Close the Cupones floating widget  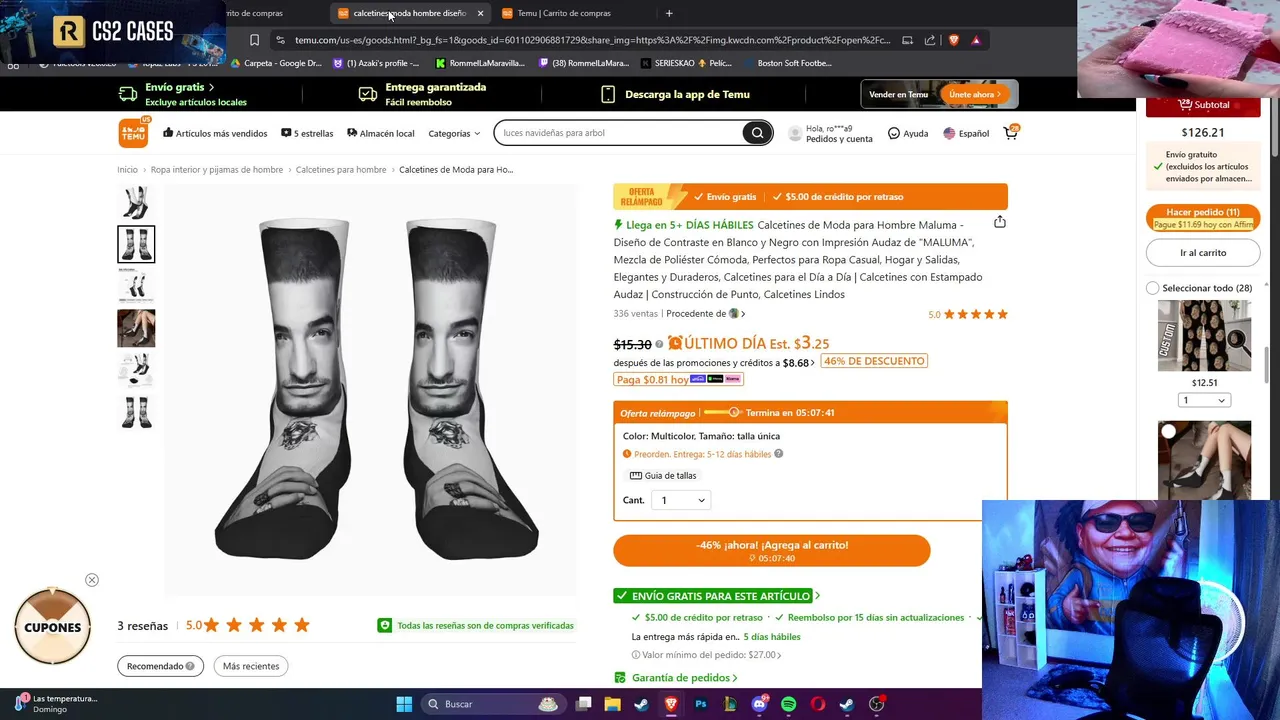pos(92,580)
